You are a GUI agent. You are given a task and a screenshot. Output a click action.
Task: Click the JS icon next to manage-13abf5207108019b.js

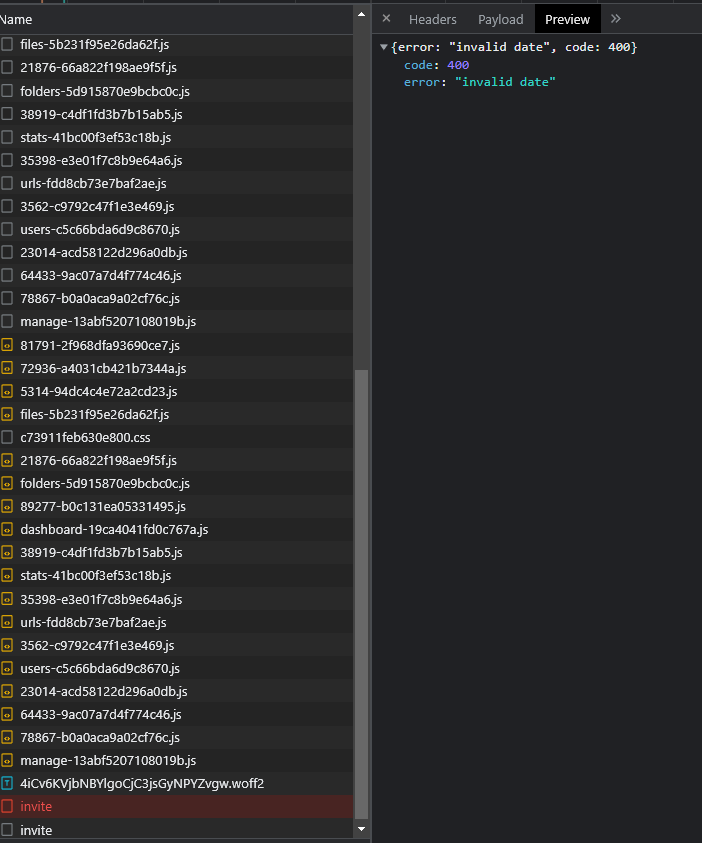coord(10,760)
